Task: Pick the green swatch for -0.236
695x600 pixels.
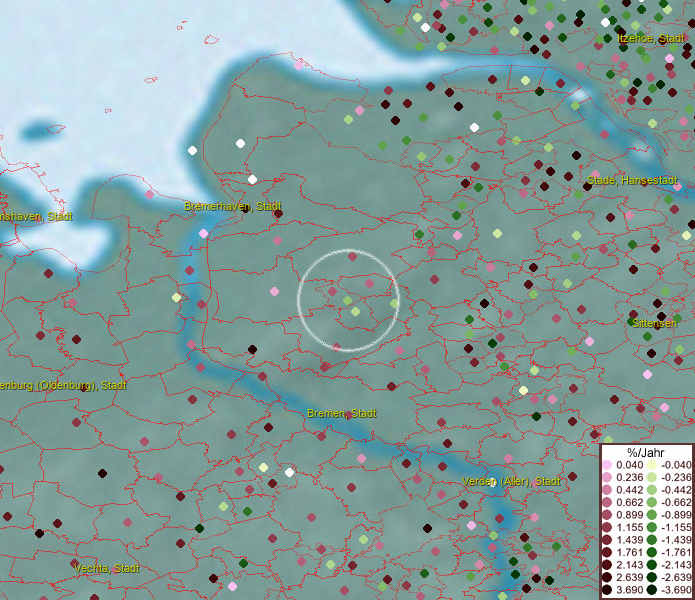Action: tap(652, 477)
